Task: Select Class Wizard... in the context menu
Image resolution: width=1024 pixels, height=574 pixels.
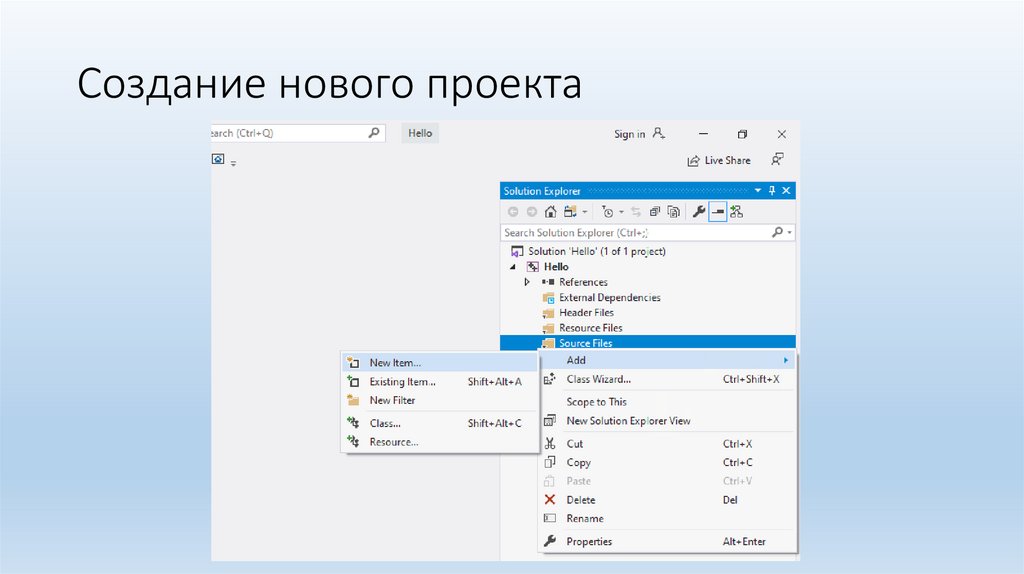Action: 598,379
